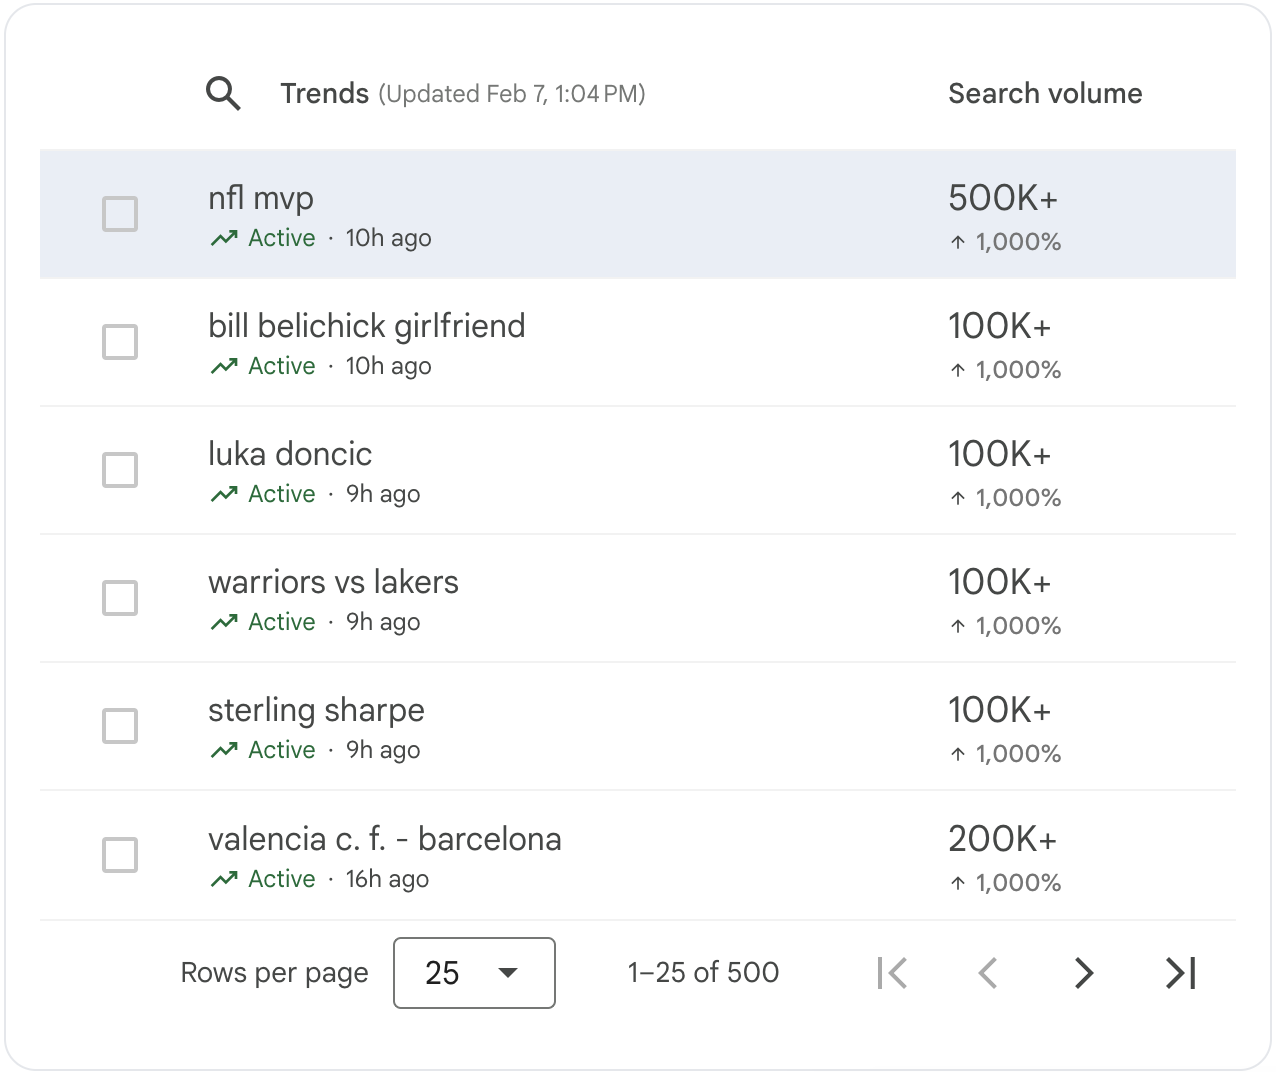Screen dimensions: 1276x1072
Task: Open the luka doncic trend
Action: 290,454
